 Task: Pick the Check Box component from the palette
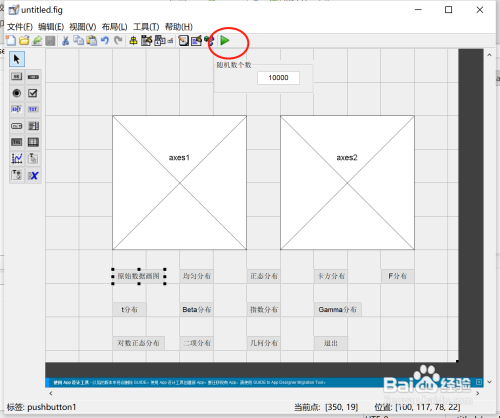coord(33,93)
